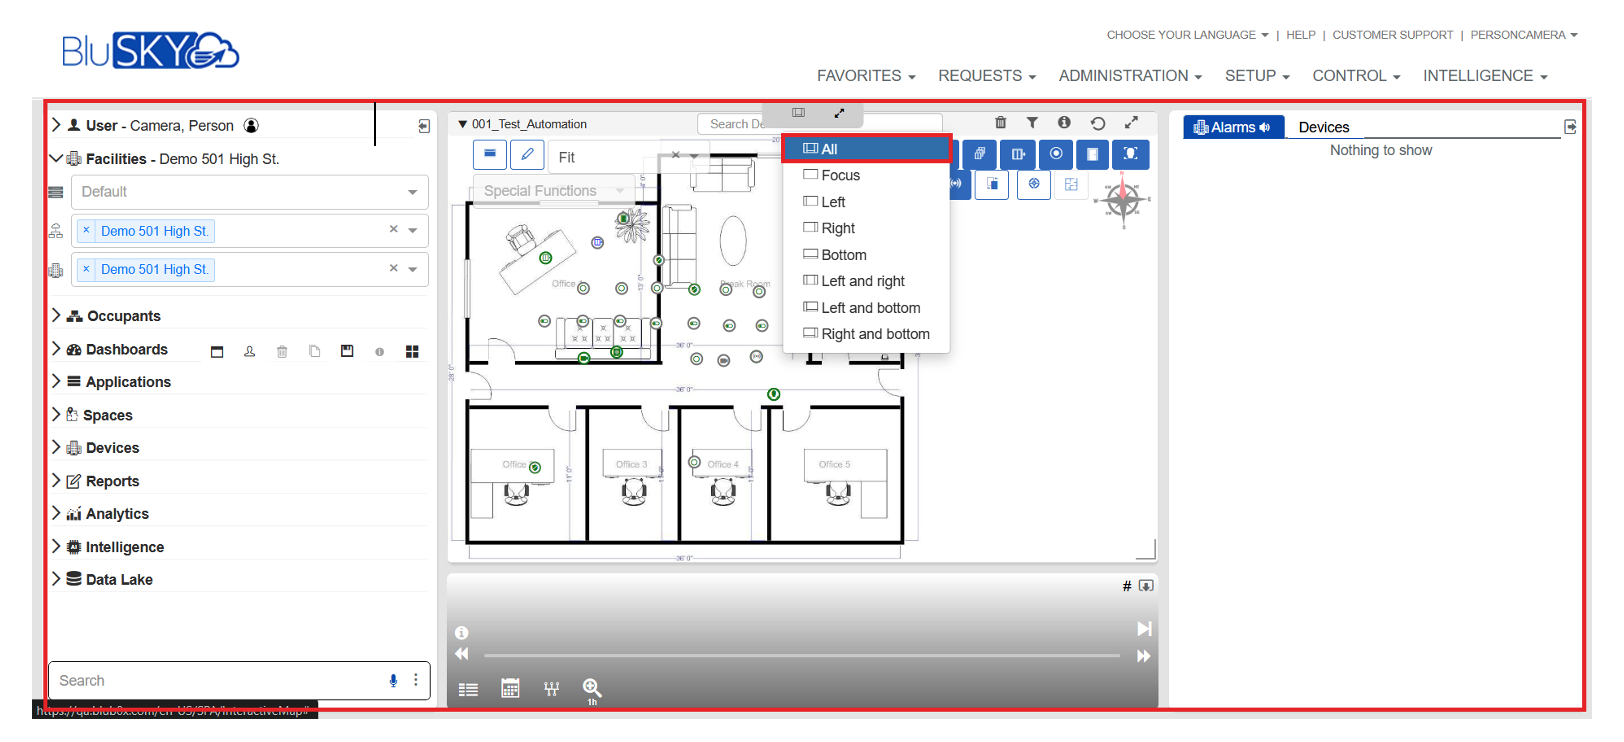Open the timeline calendar icon
The height and width of the screenshot is (742, 1624).
click(x=510, y=688)
